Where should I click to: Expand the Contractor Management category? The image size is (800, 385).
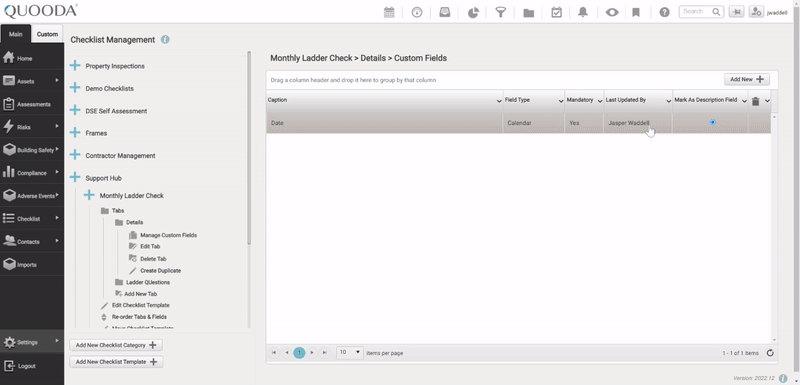[75, 155]
